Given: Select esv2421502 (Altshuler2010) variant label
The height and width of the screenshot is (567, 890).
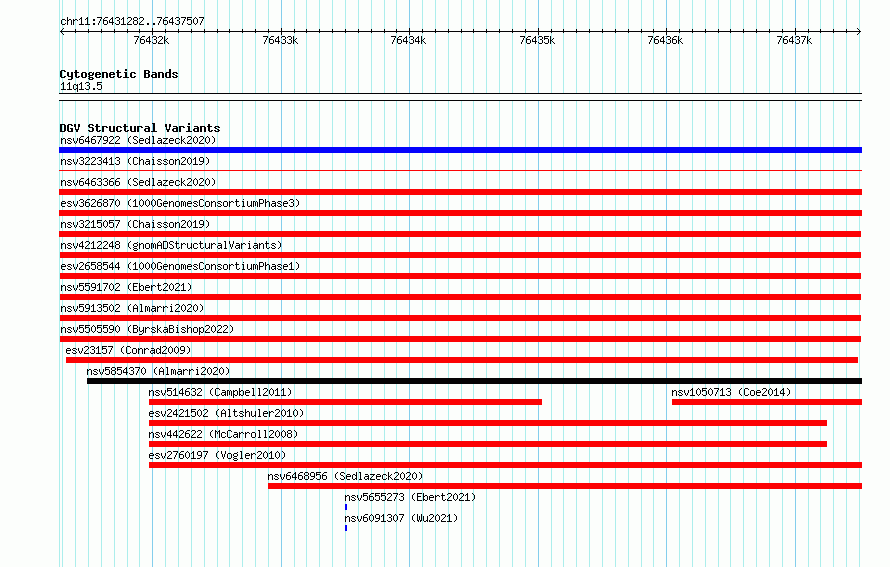Looking at the screenshot, I should (226, 413).
